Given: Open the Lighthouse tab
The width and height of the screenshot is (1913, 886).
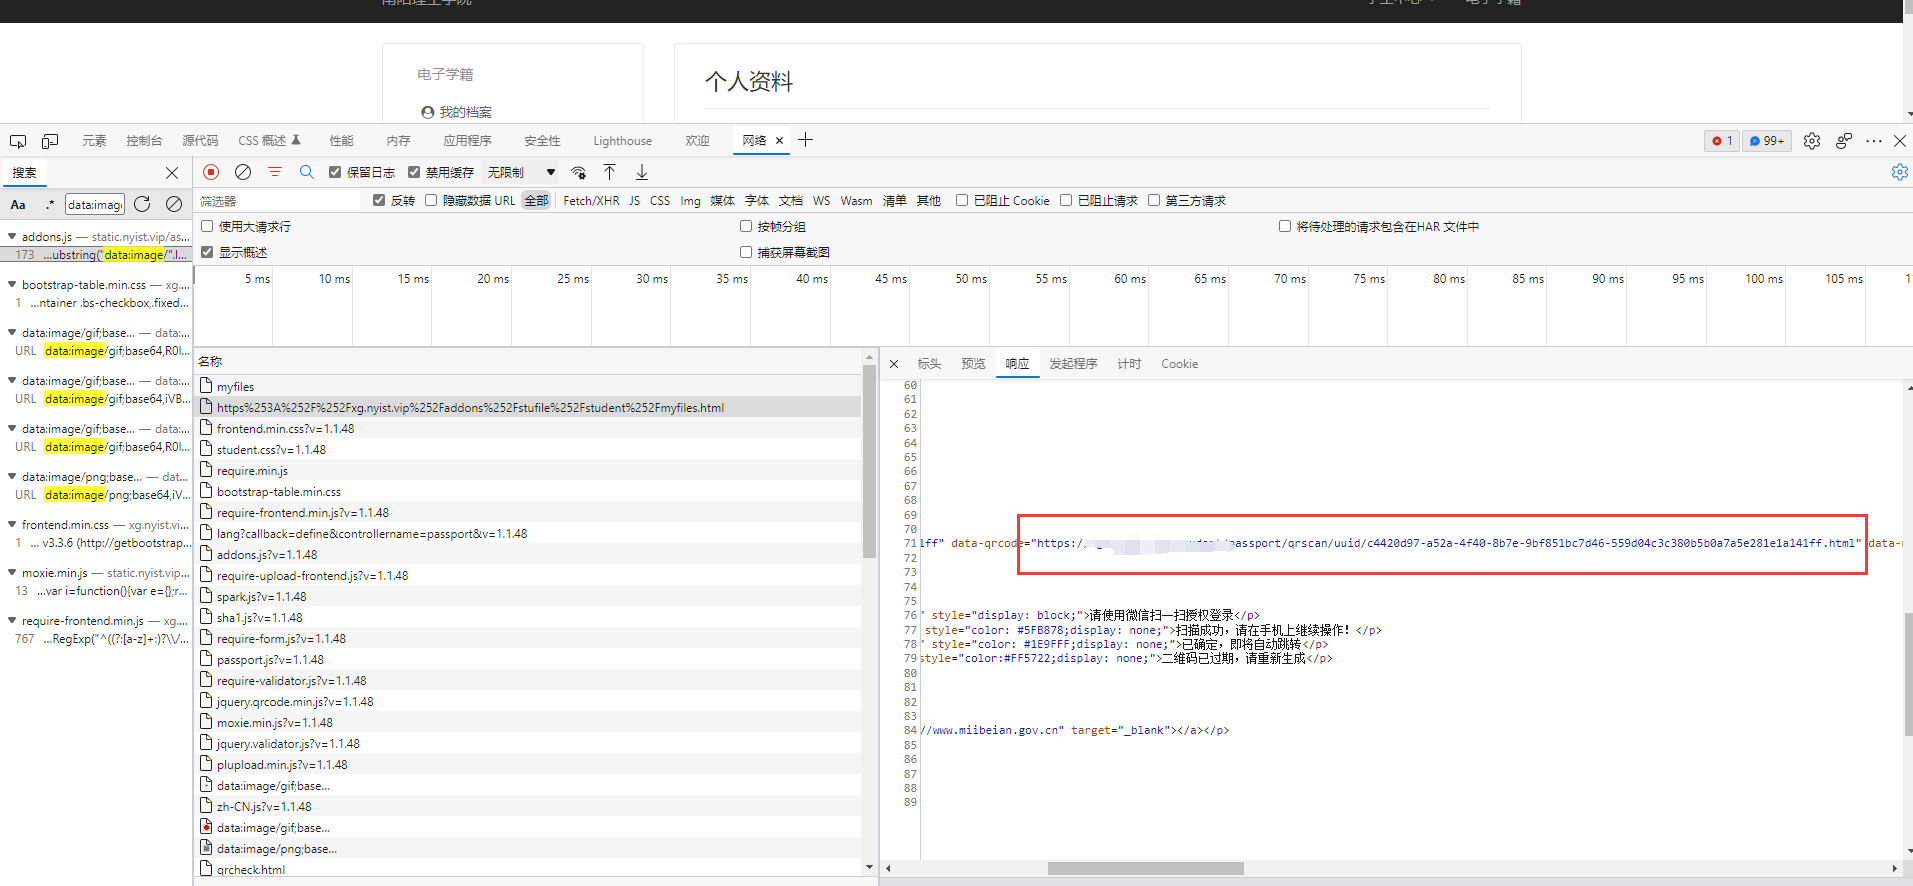Looking at the screenshot, I should (622, 141).
